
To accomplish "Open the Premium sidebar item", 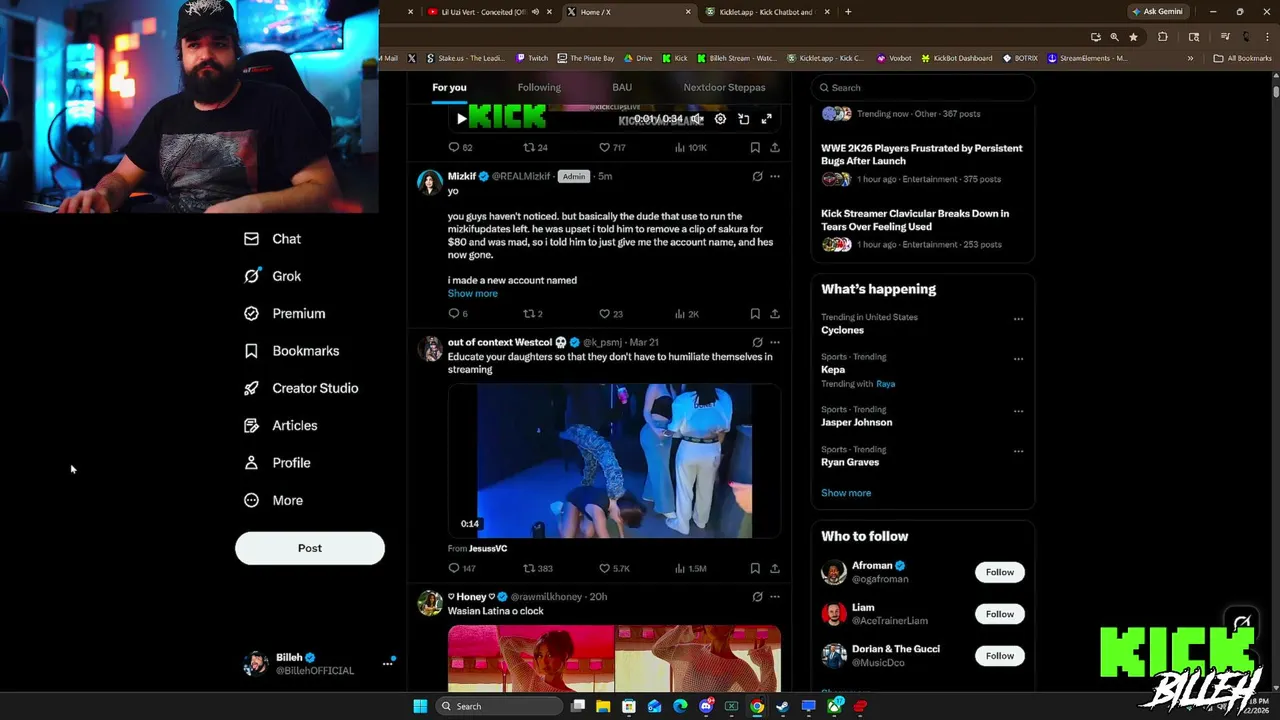I will pos(285,313).
